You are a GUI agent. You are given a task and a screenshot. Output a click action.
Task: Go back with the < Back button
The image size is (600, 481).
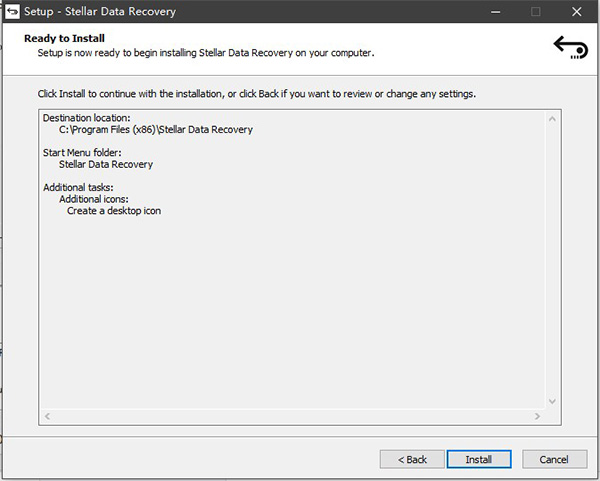point(412,459)
